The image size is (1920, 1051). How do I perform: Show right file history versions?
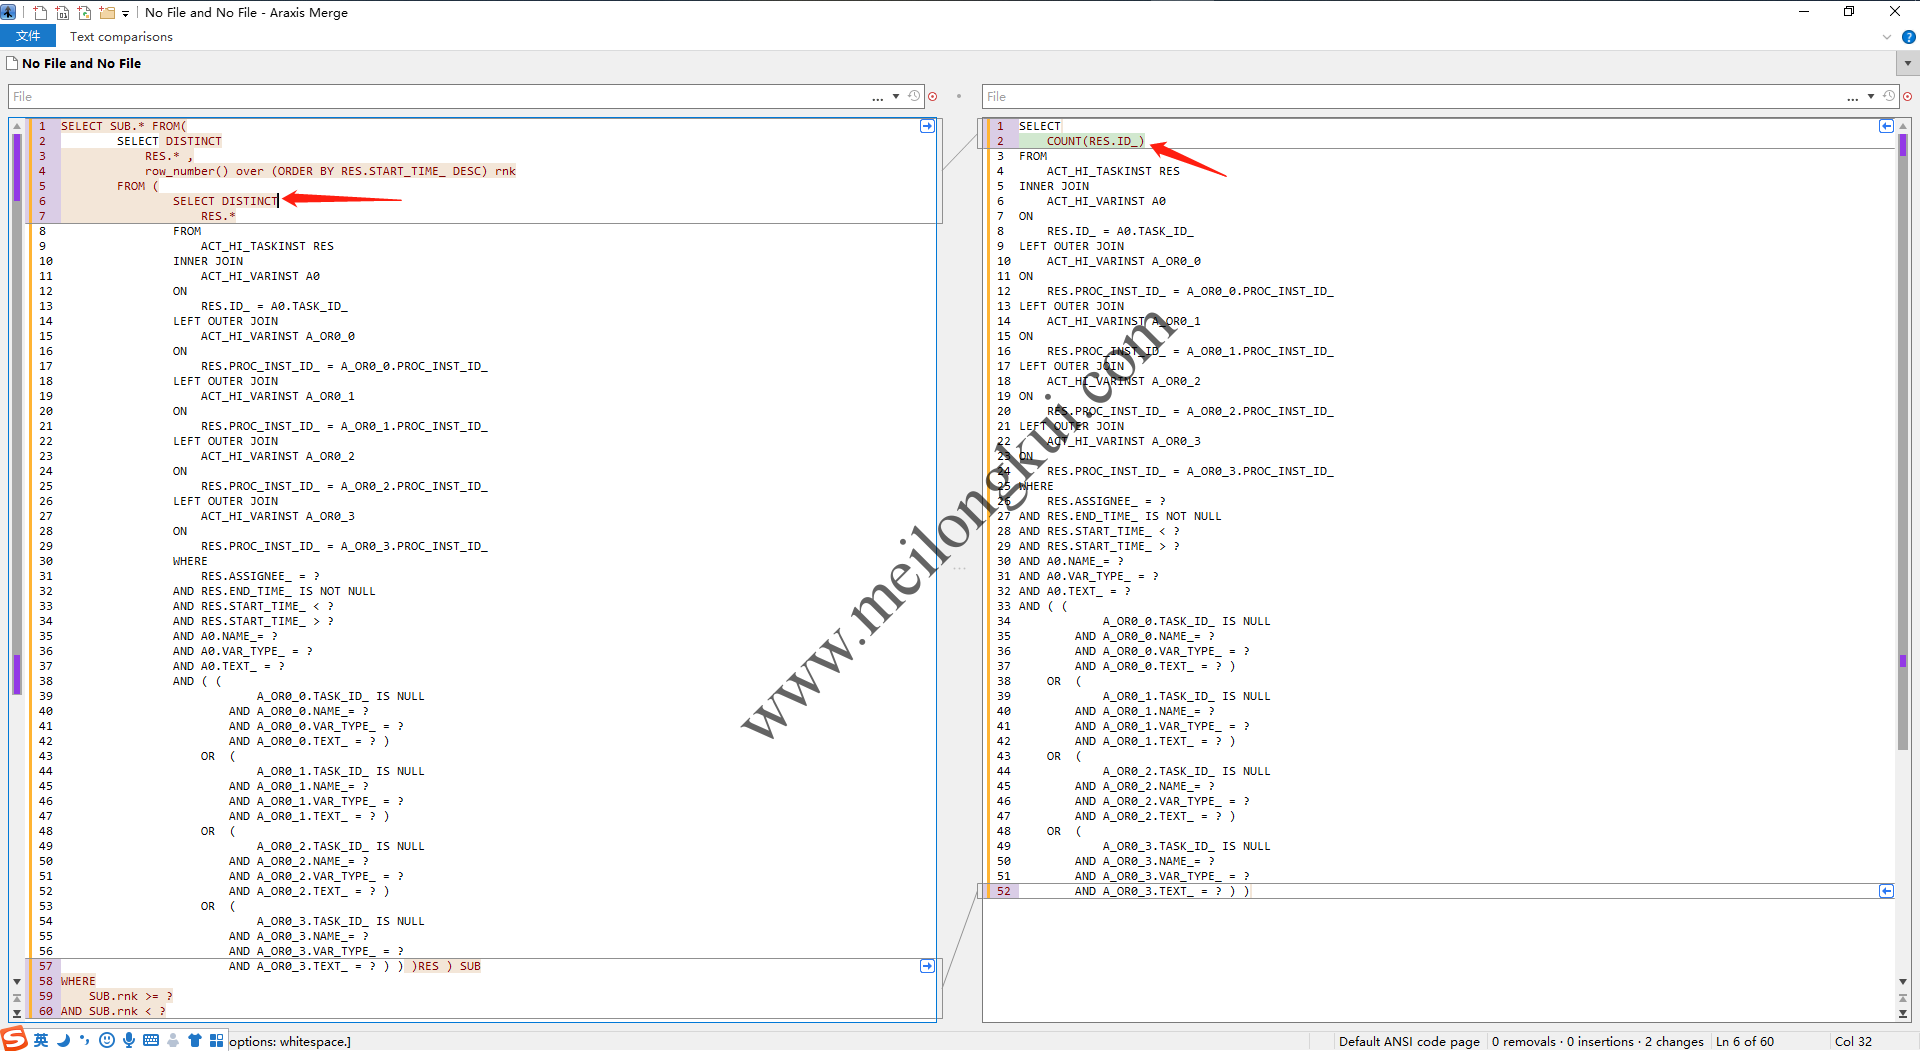click(x=1889, y=96)
